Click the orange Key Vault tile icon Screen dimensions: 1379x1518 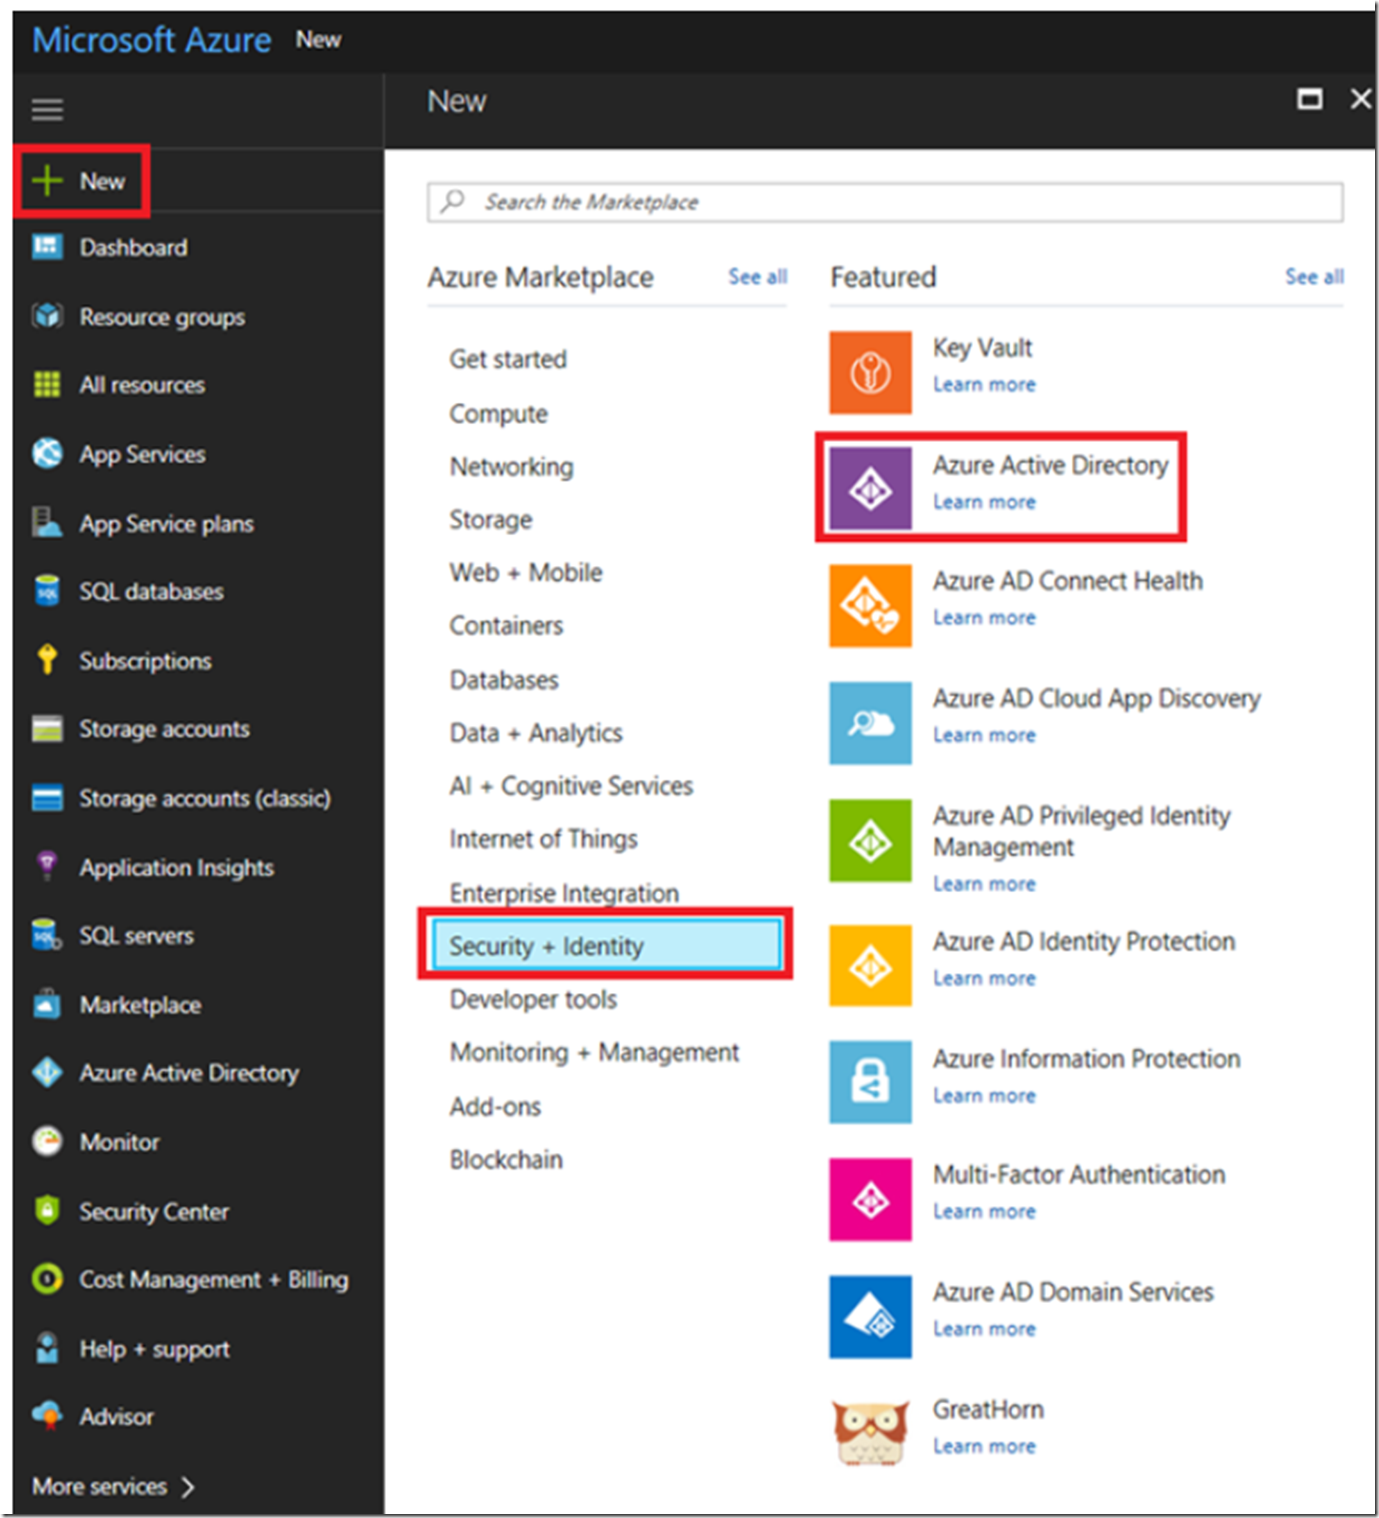870,373
